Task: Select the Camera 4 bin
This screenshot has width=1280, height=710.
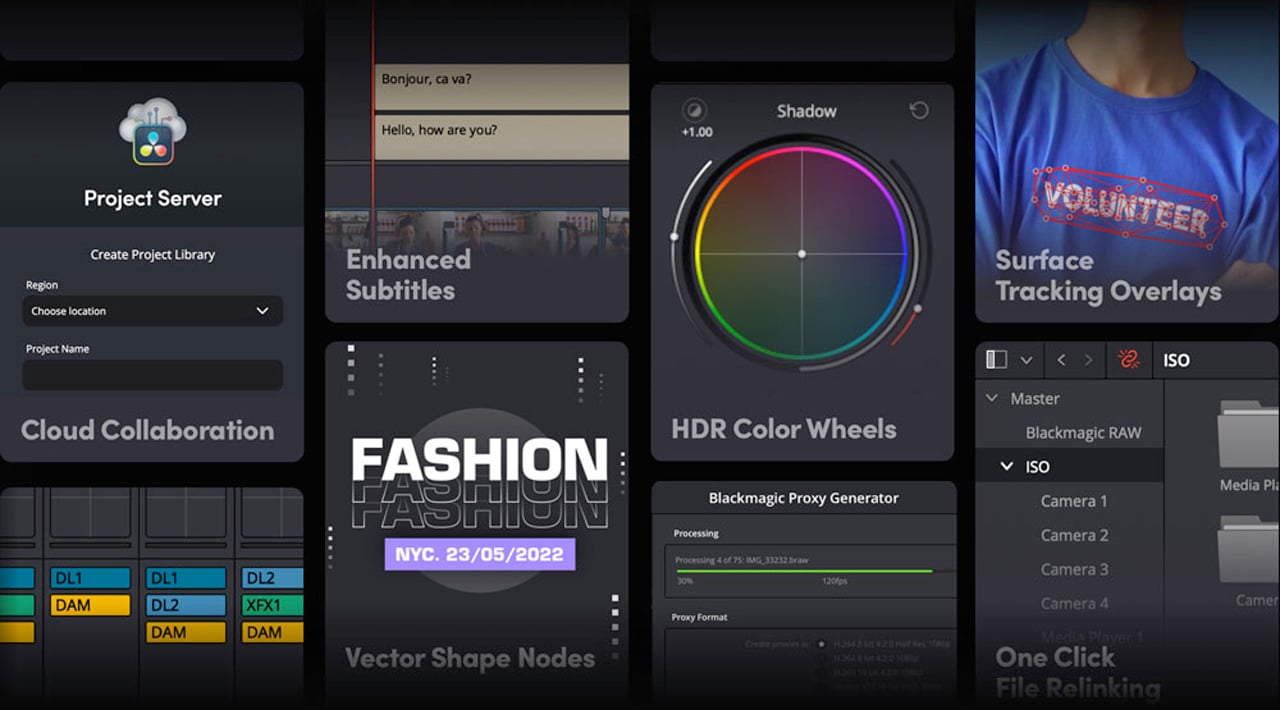Action: [x=1074, y=603]
